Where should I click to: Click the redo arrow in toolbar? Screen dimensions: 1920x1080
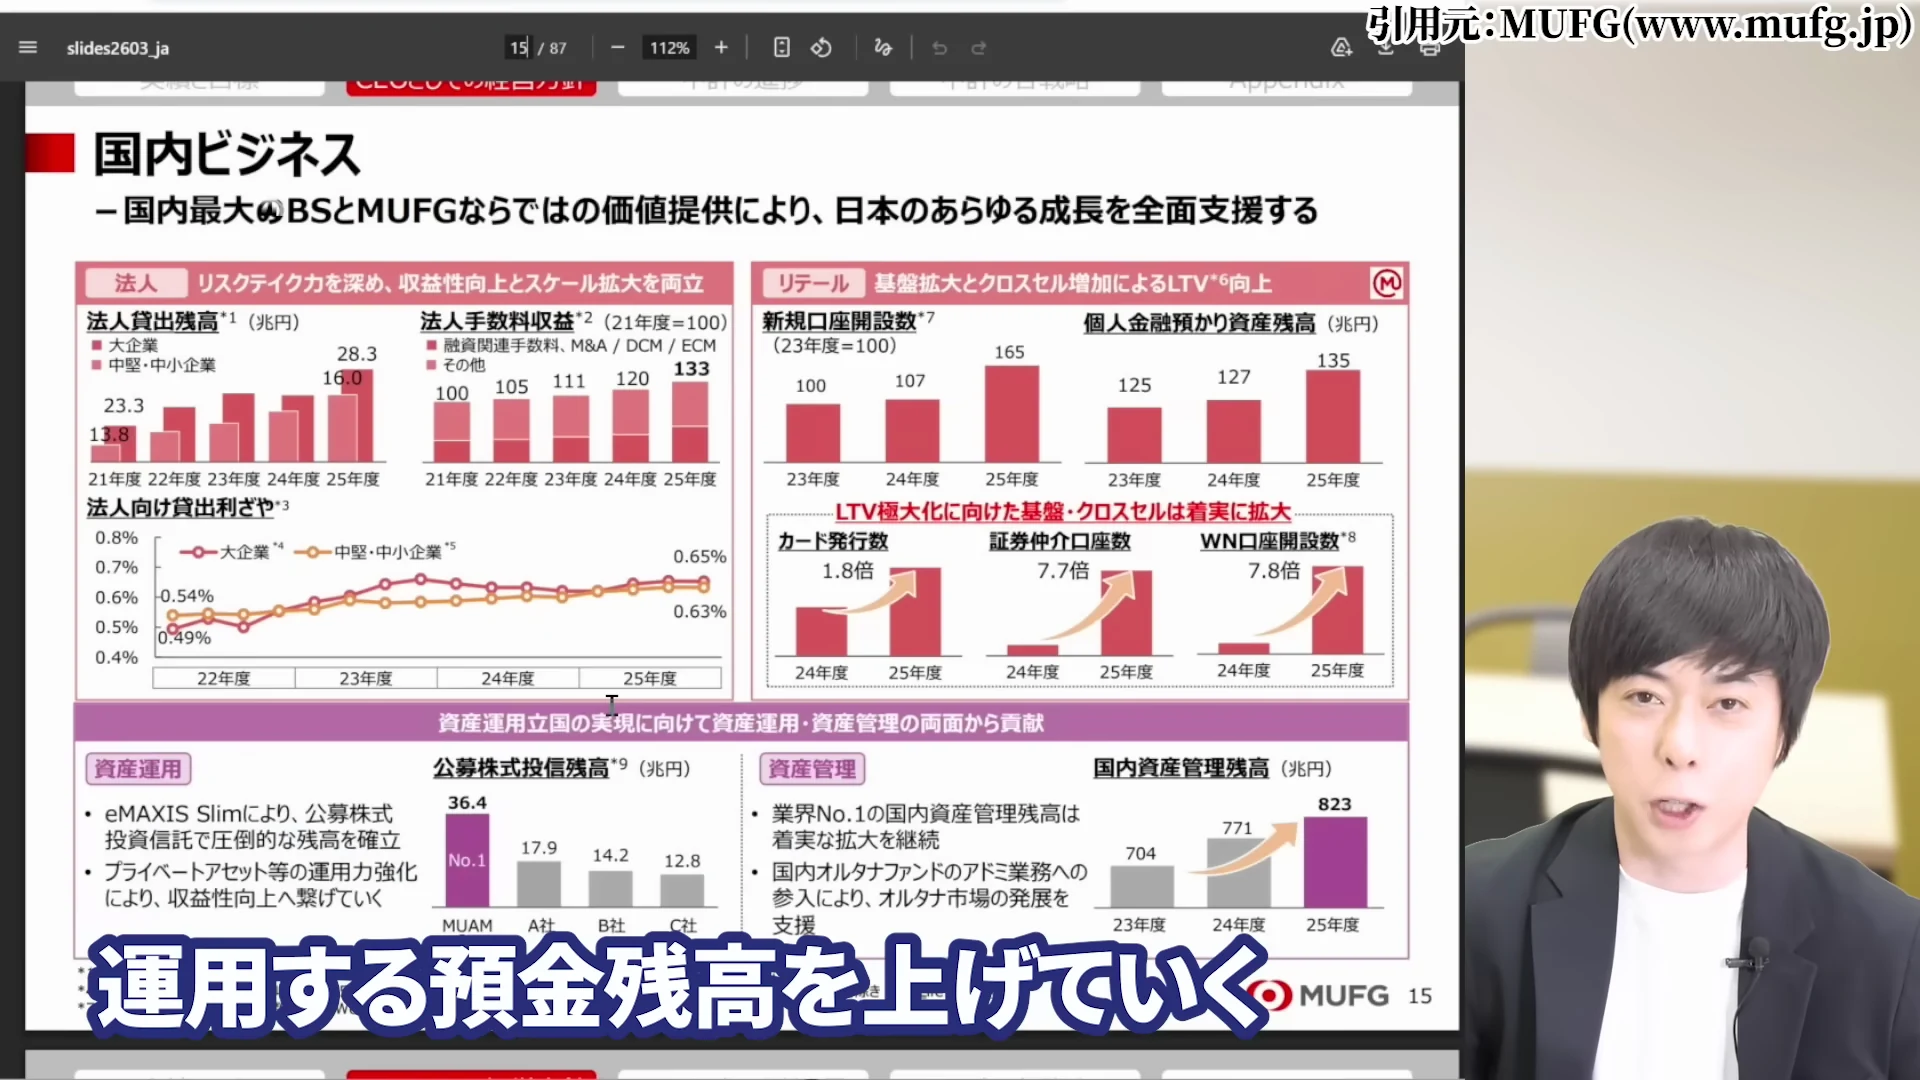coord(978,47)
